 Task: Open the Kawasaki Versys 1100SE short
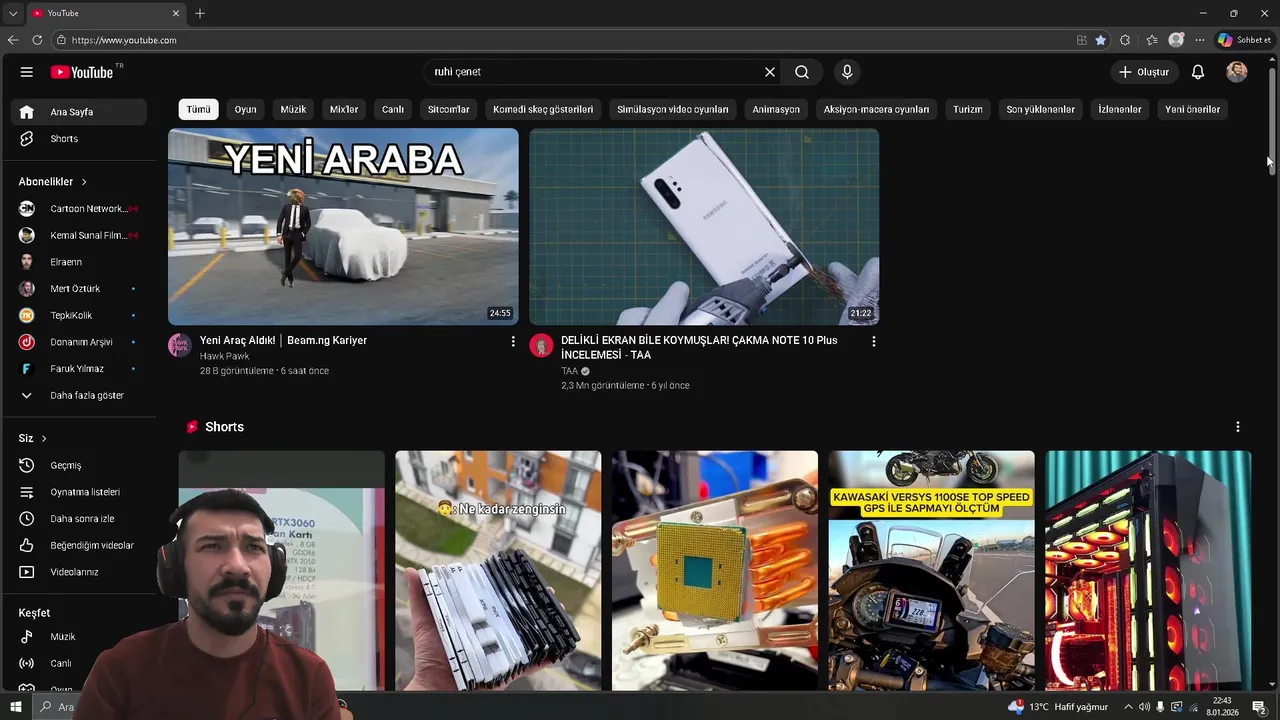931,571
